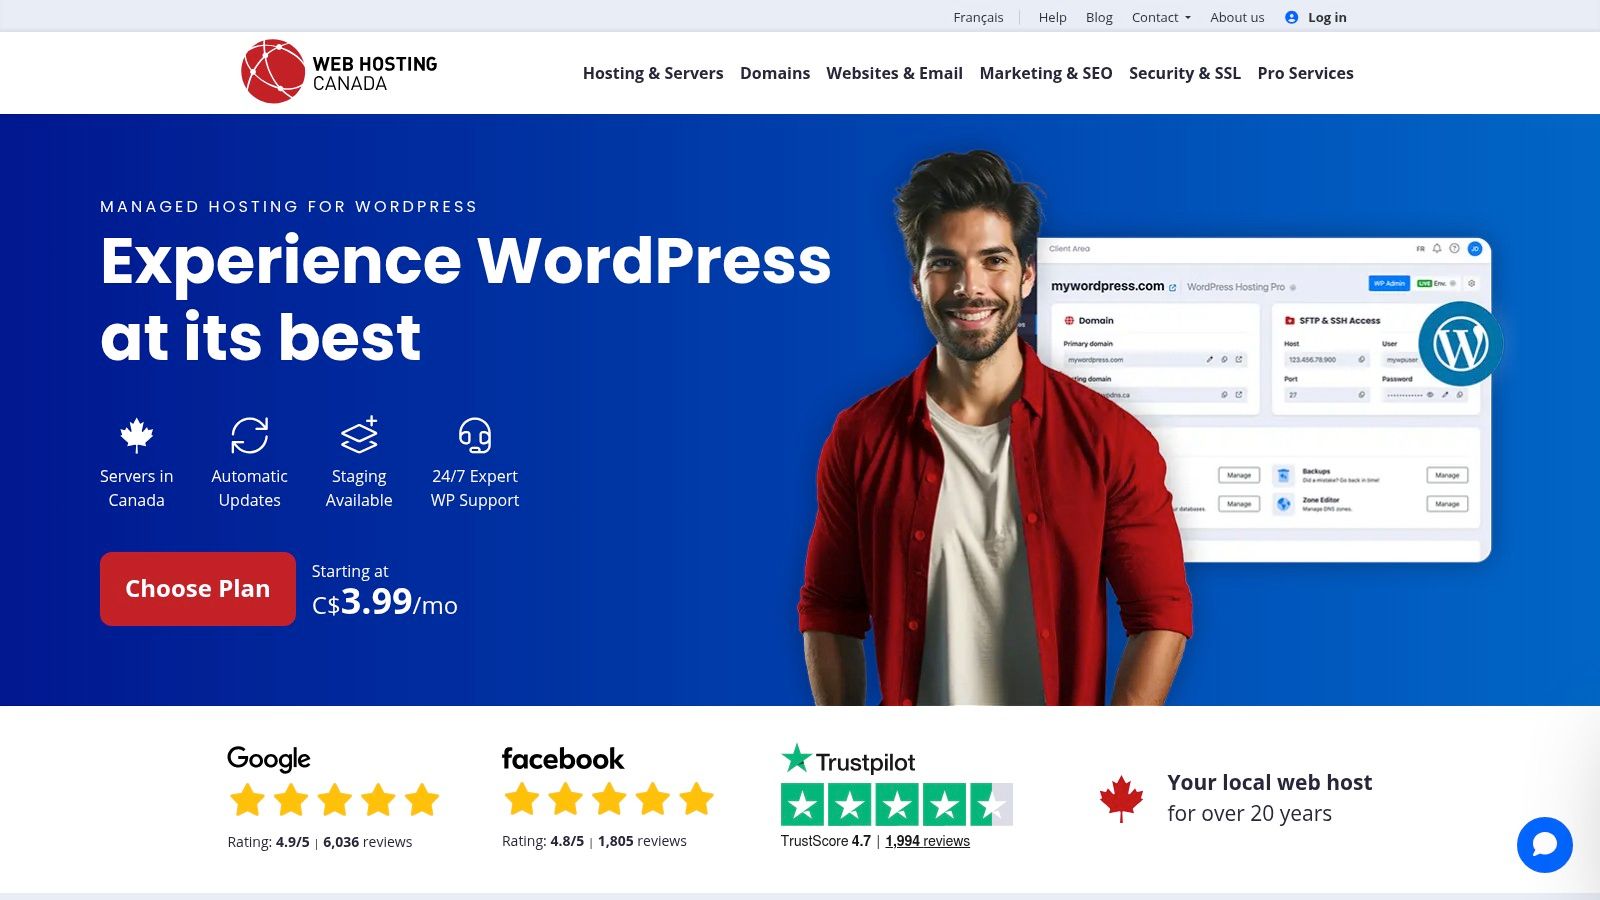Click the Log in user icon
This screenshot has height=900, width=1600.
[x=1293, y=16]
